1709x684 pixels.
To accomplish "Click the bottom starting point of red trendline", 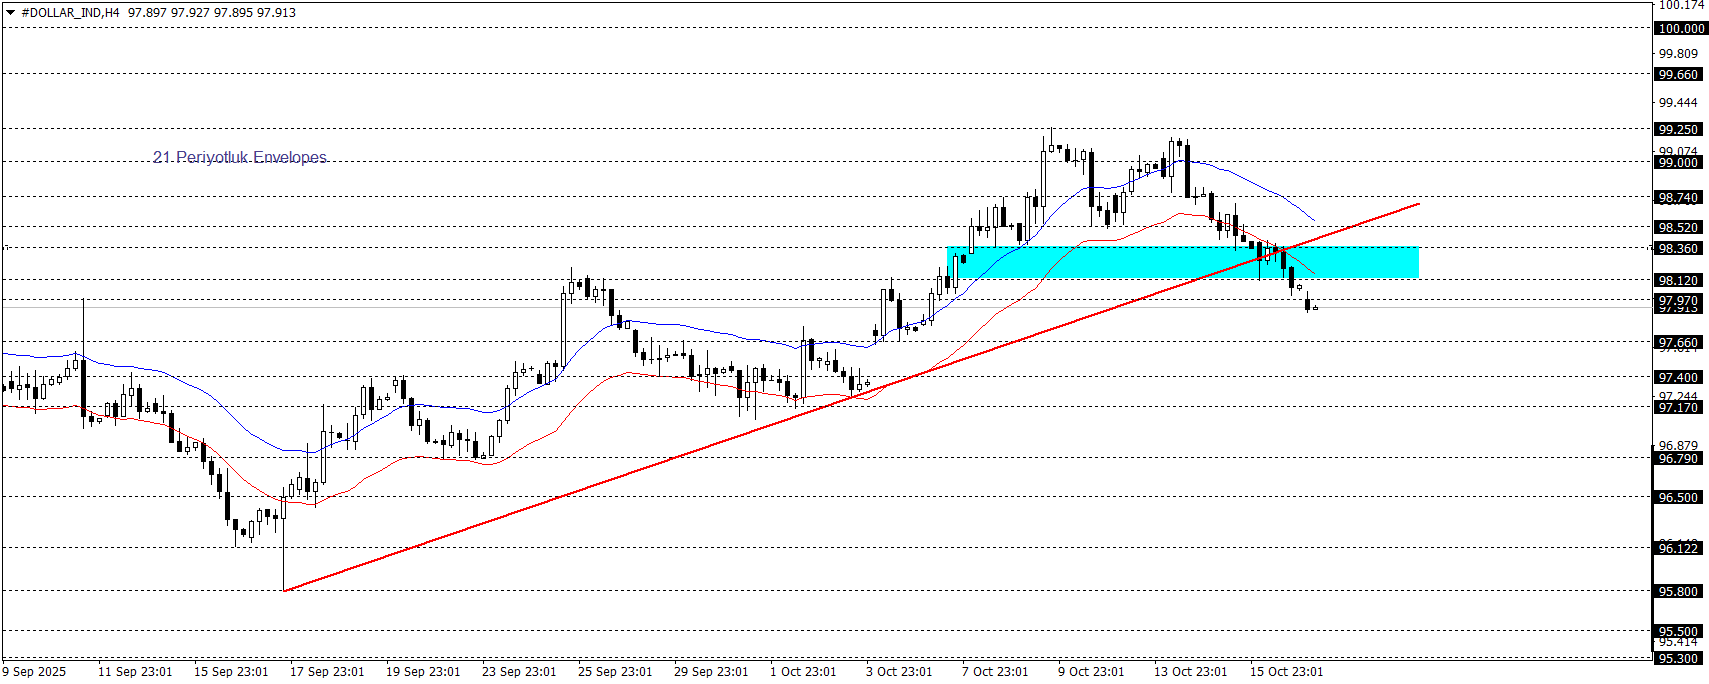I will (x=285, y=590).
